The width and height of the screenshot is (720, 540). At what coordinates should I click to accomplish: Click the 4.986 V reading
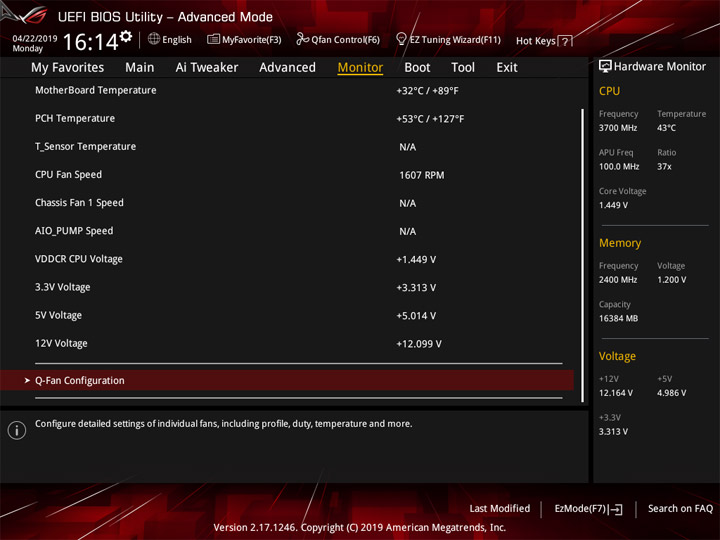pyautogui.click(x=671, y=393)
